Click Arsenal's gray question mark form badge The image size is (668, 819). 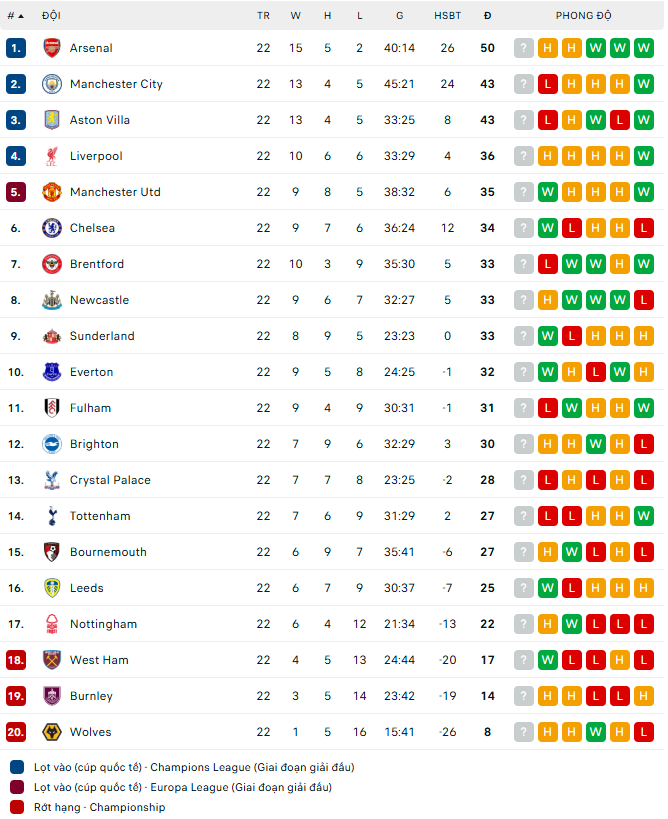pos(524,48)
